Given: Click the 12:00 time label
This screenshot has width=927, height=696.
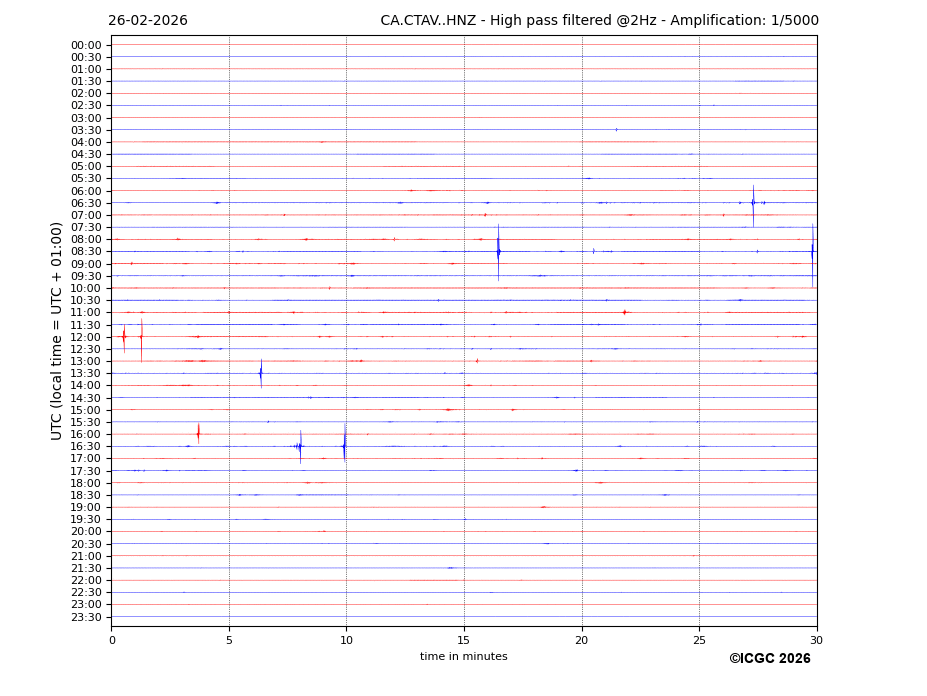Looking at the screenshot, I should pyautogui.click(x=86, y=337).
